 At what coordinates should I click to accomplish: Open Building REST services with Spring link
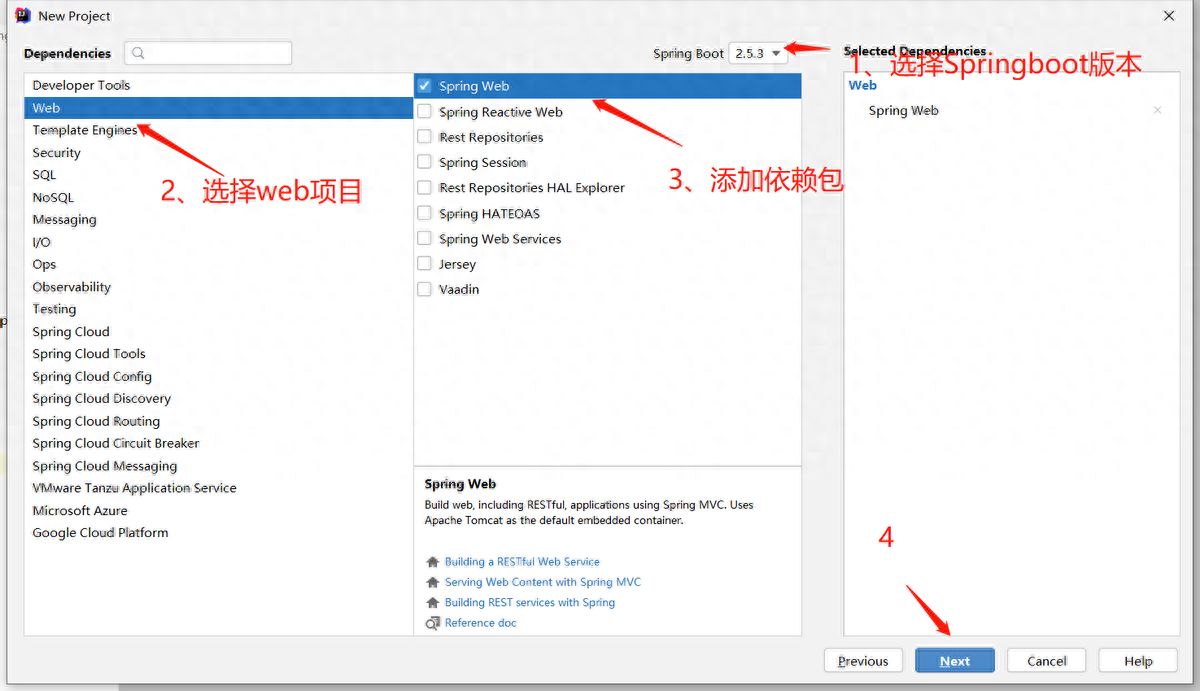coord(530,602)
